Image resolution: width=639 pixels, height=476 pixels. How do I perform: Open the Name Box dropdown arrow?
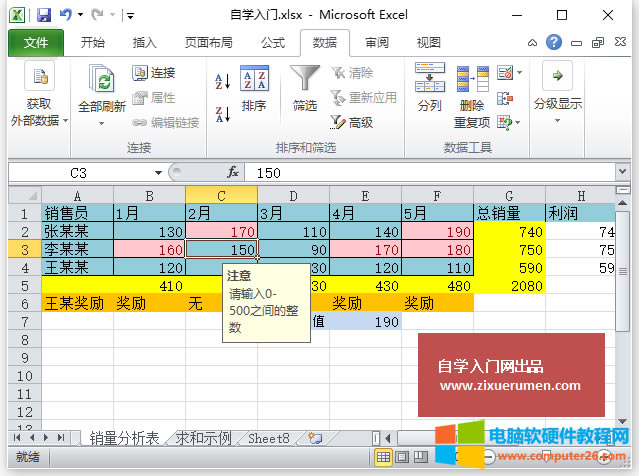159,172
